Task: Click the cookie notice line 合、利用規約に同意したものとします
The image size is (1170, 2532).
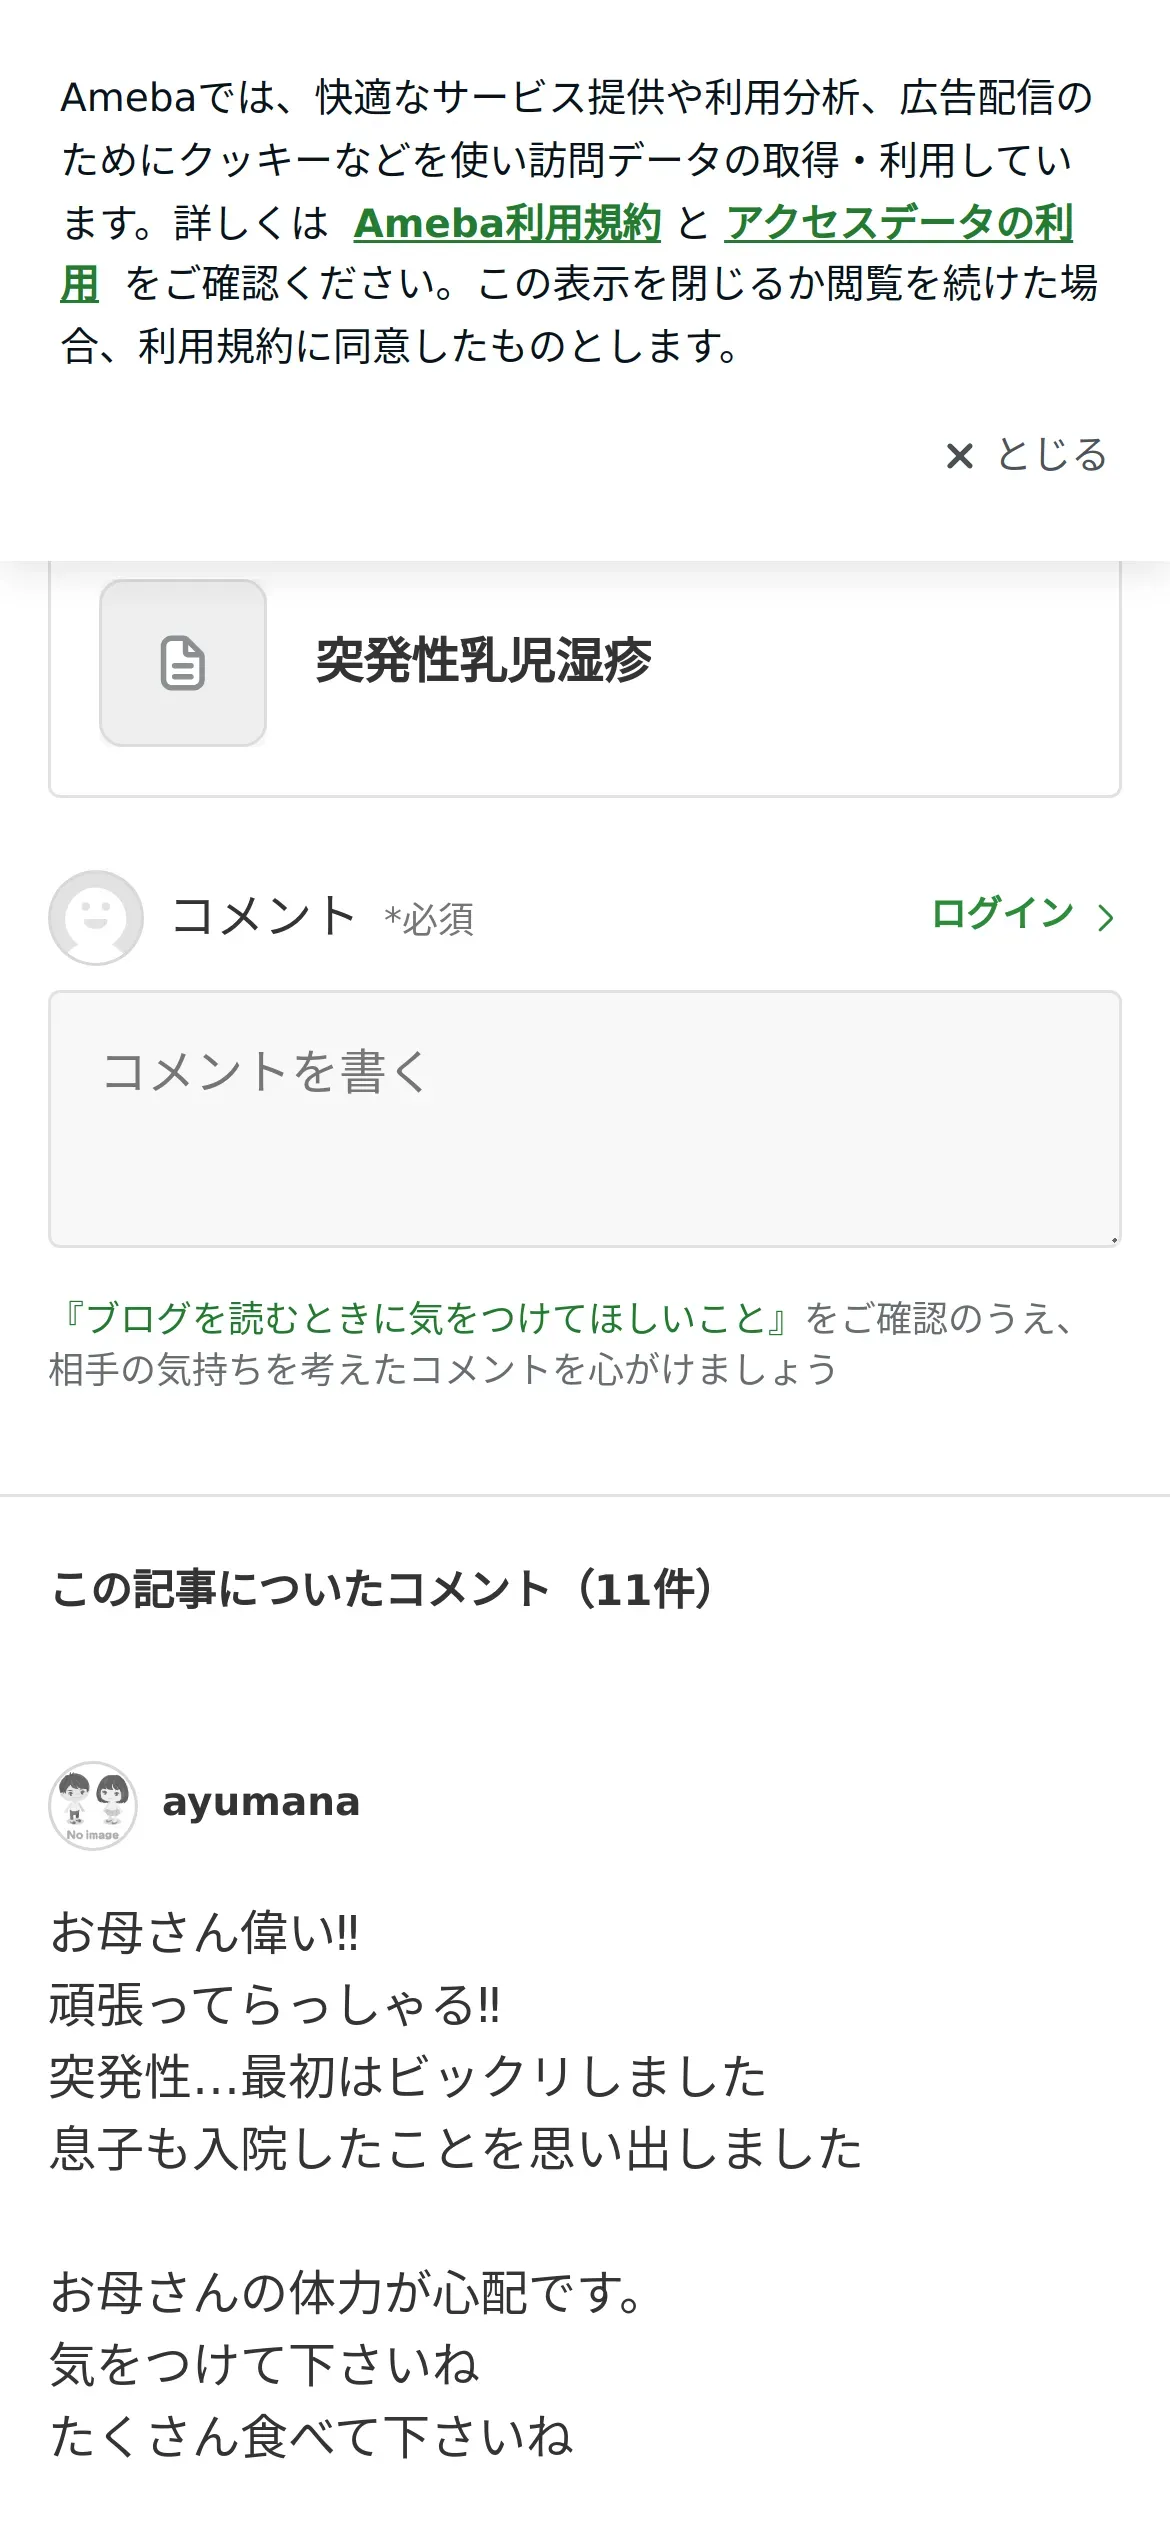Action: (x=400, y=346)
